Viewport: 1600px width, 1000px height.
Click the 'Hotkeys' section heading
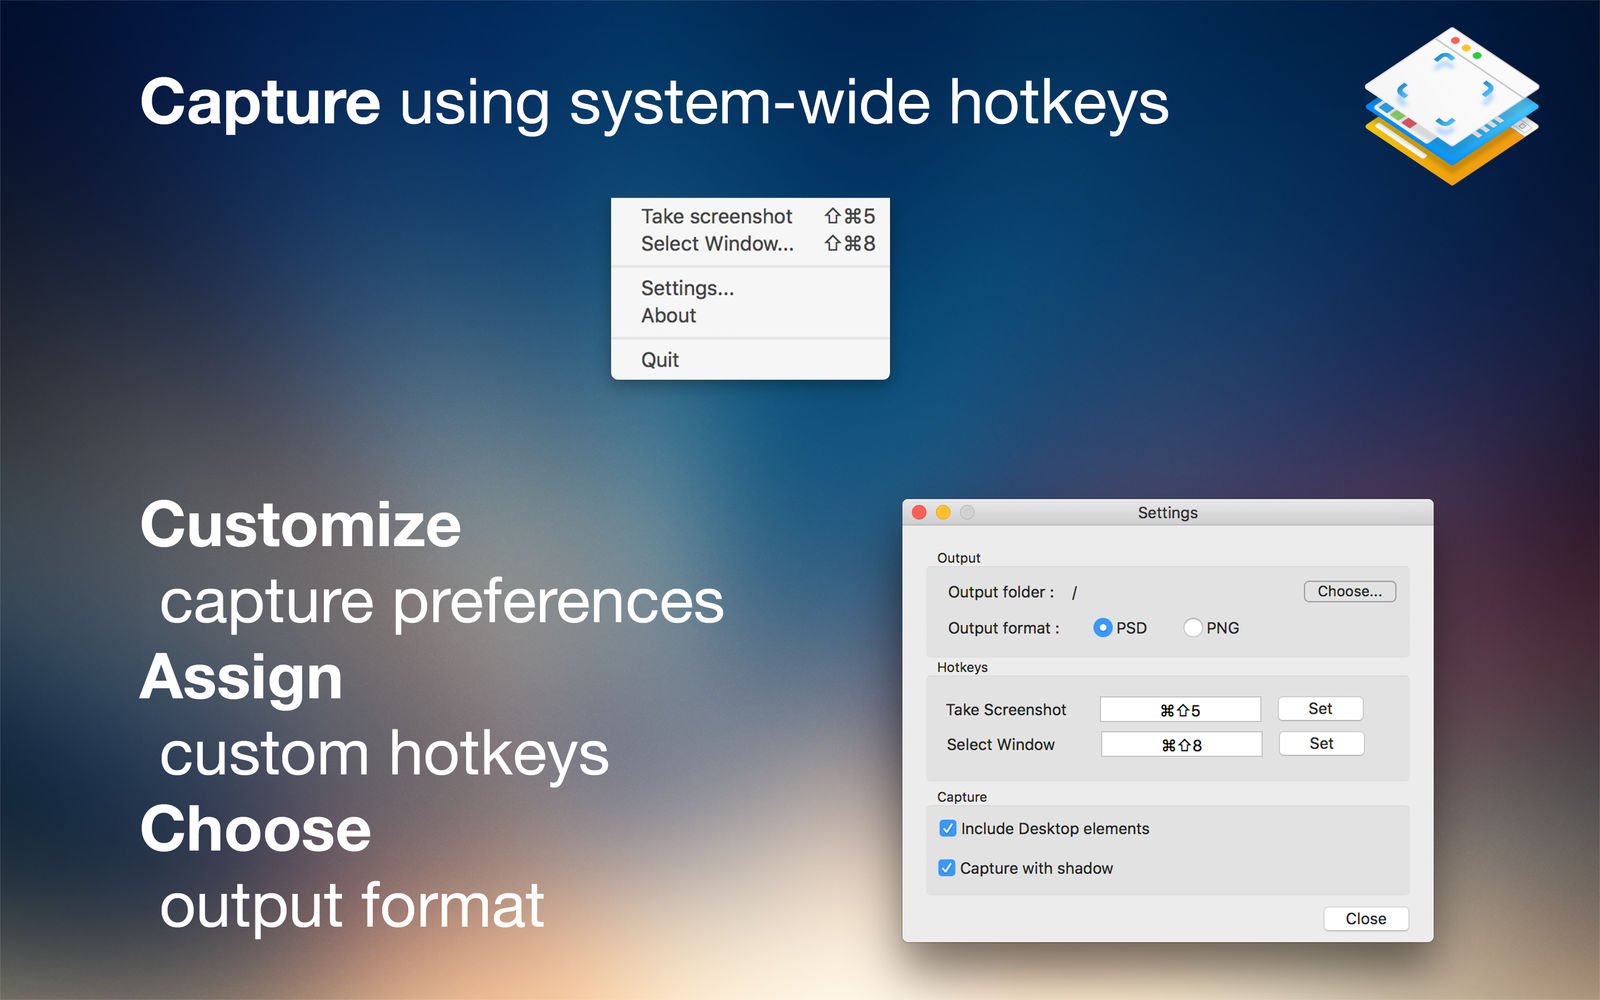(x=962, y=667)
